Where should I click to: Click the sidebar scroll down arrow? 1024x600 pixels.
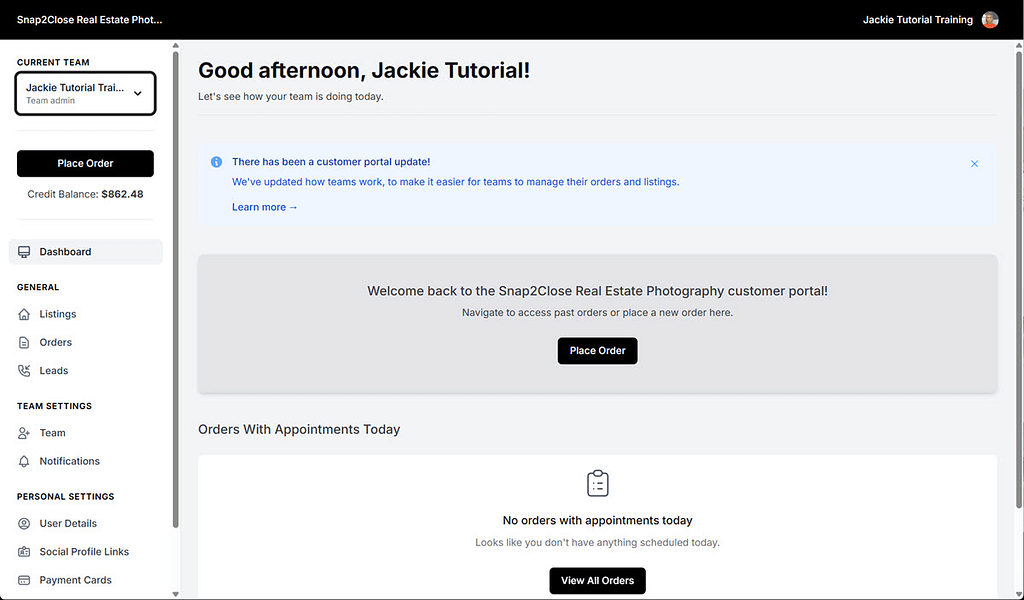click(x=177, y=594)
